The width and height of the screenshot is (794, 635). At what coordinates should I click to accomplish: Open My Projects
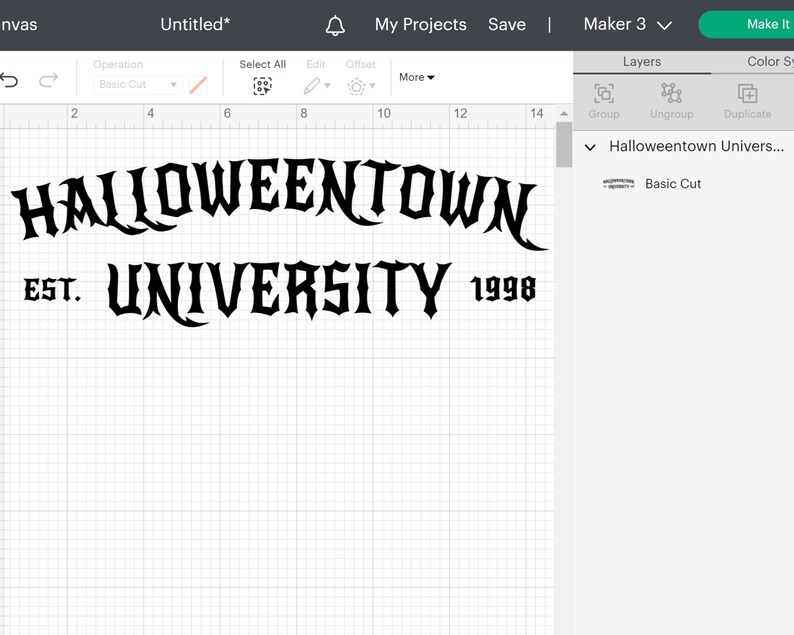[x=420, y=24]
